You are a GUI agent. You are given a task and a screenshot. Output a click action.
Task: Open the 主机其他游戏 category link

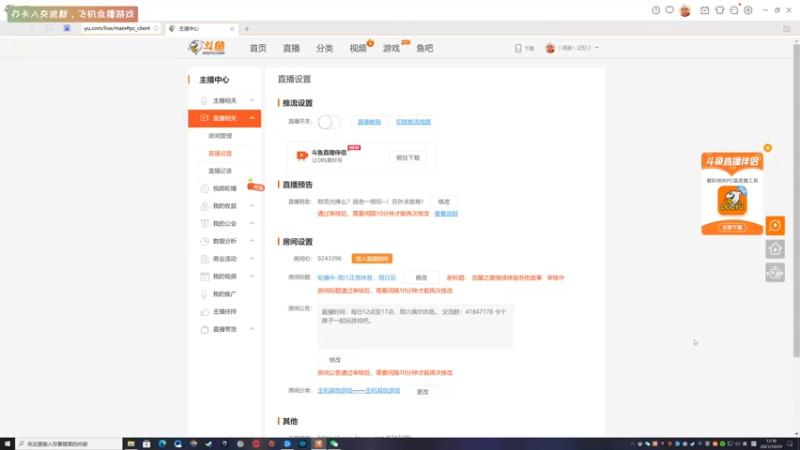tap(359, 390)
